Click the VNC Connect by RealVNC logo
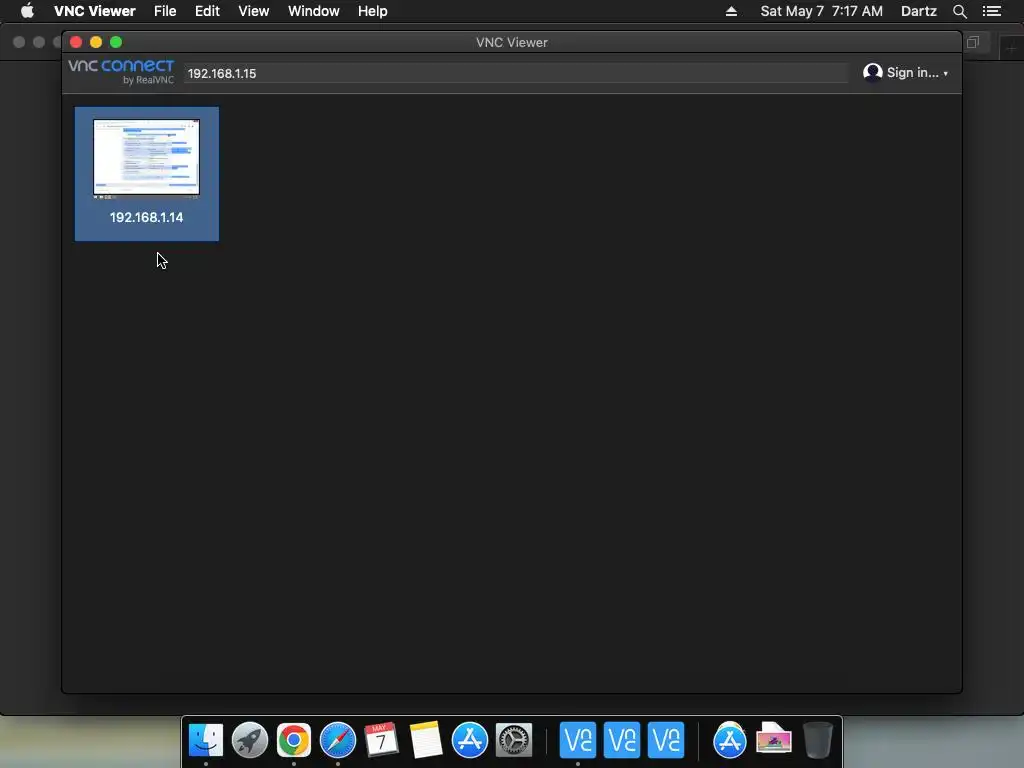This screenshot has width=1024, height=768. 121,71
